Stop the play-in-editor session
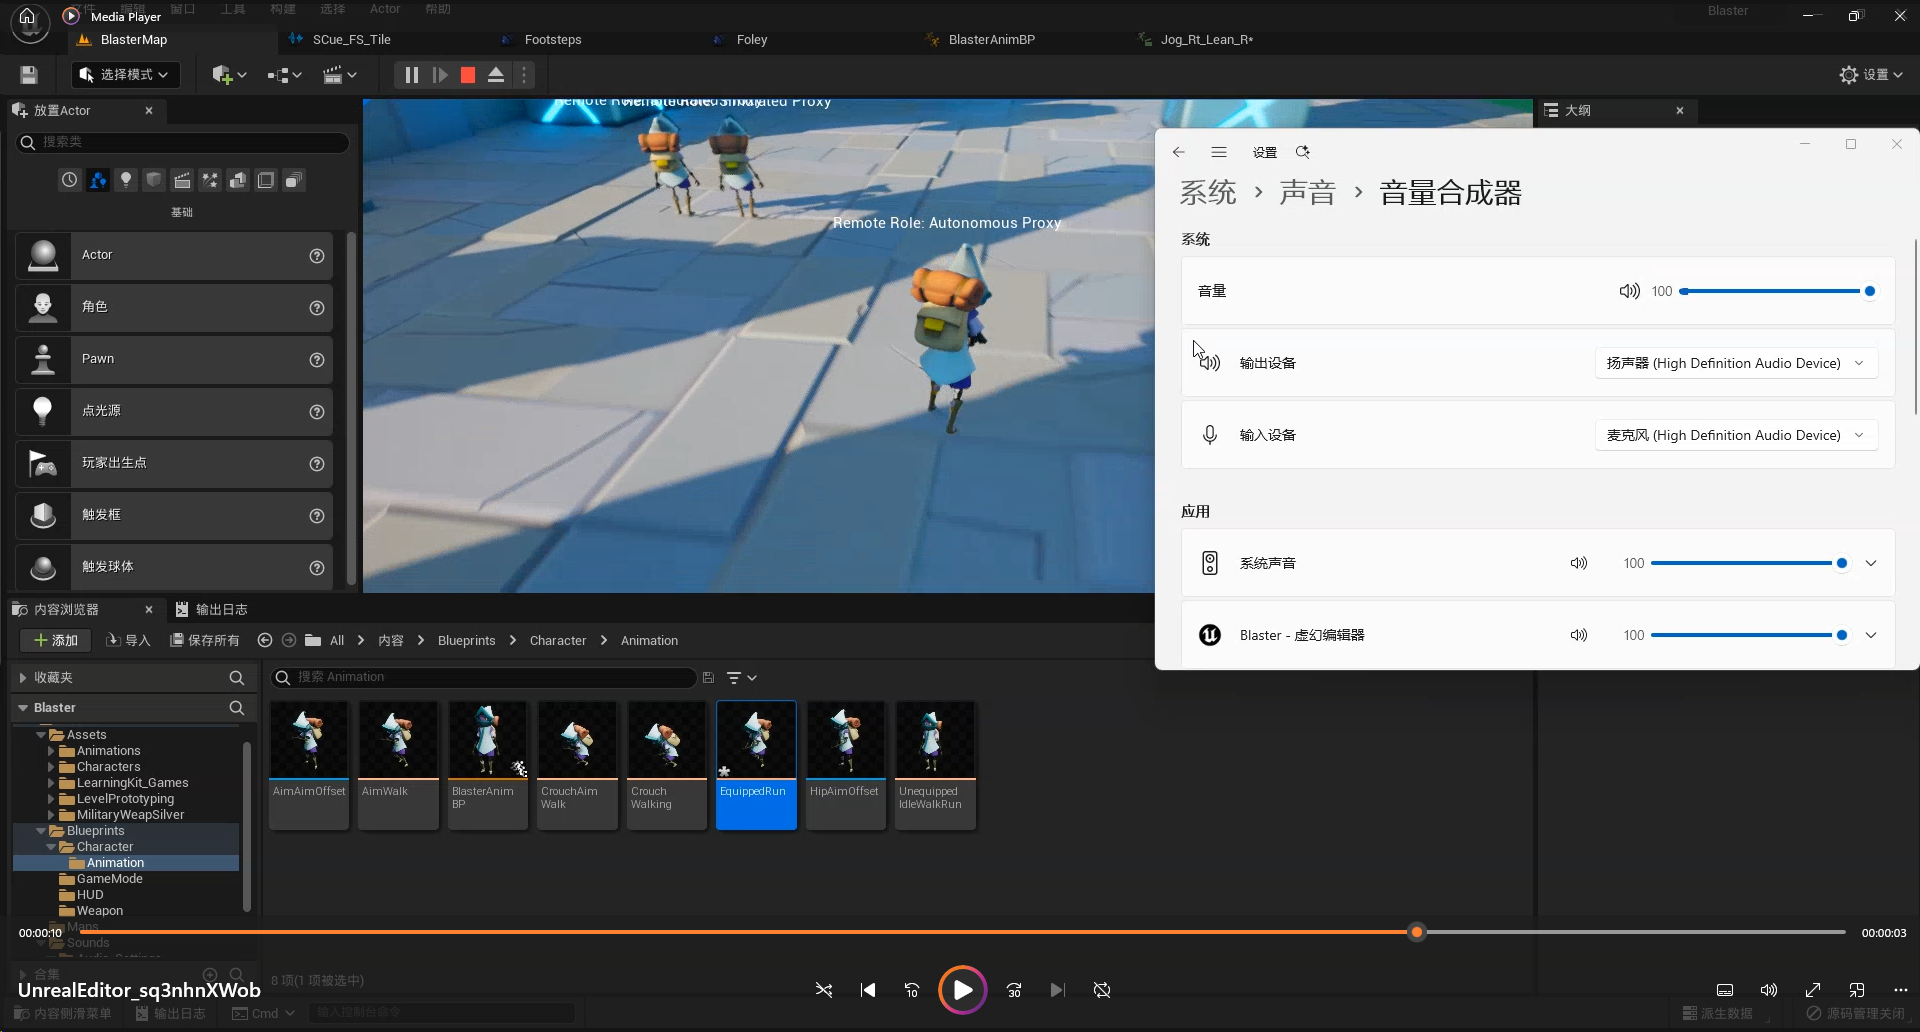 coord(467,75)
